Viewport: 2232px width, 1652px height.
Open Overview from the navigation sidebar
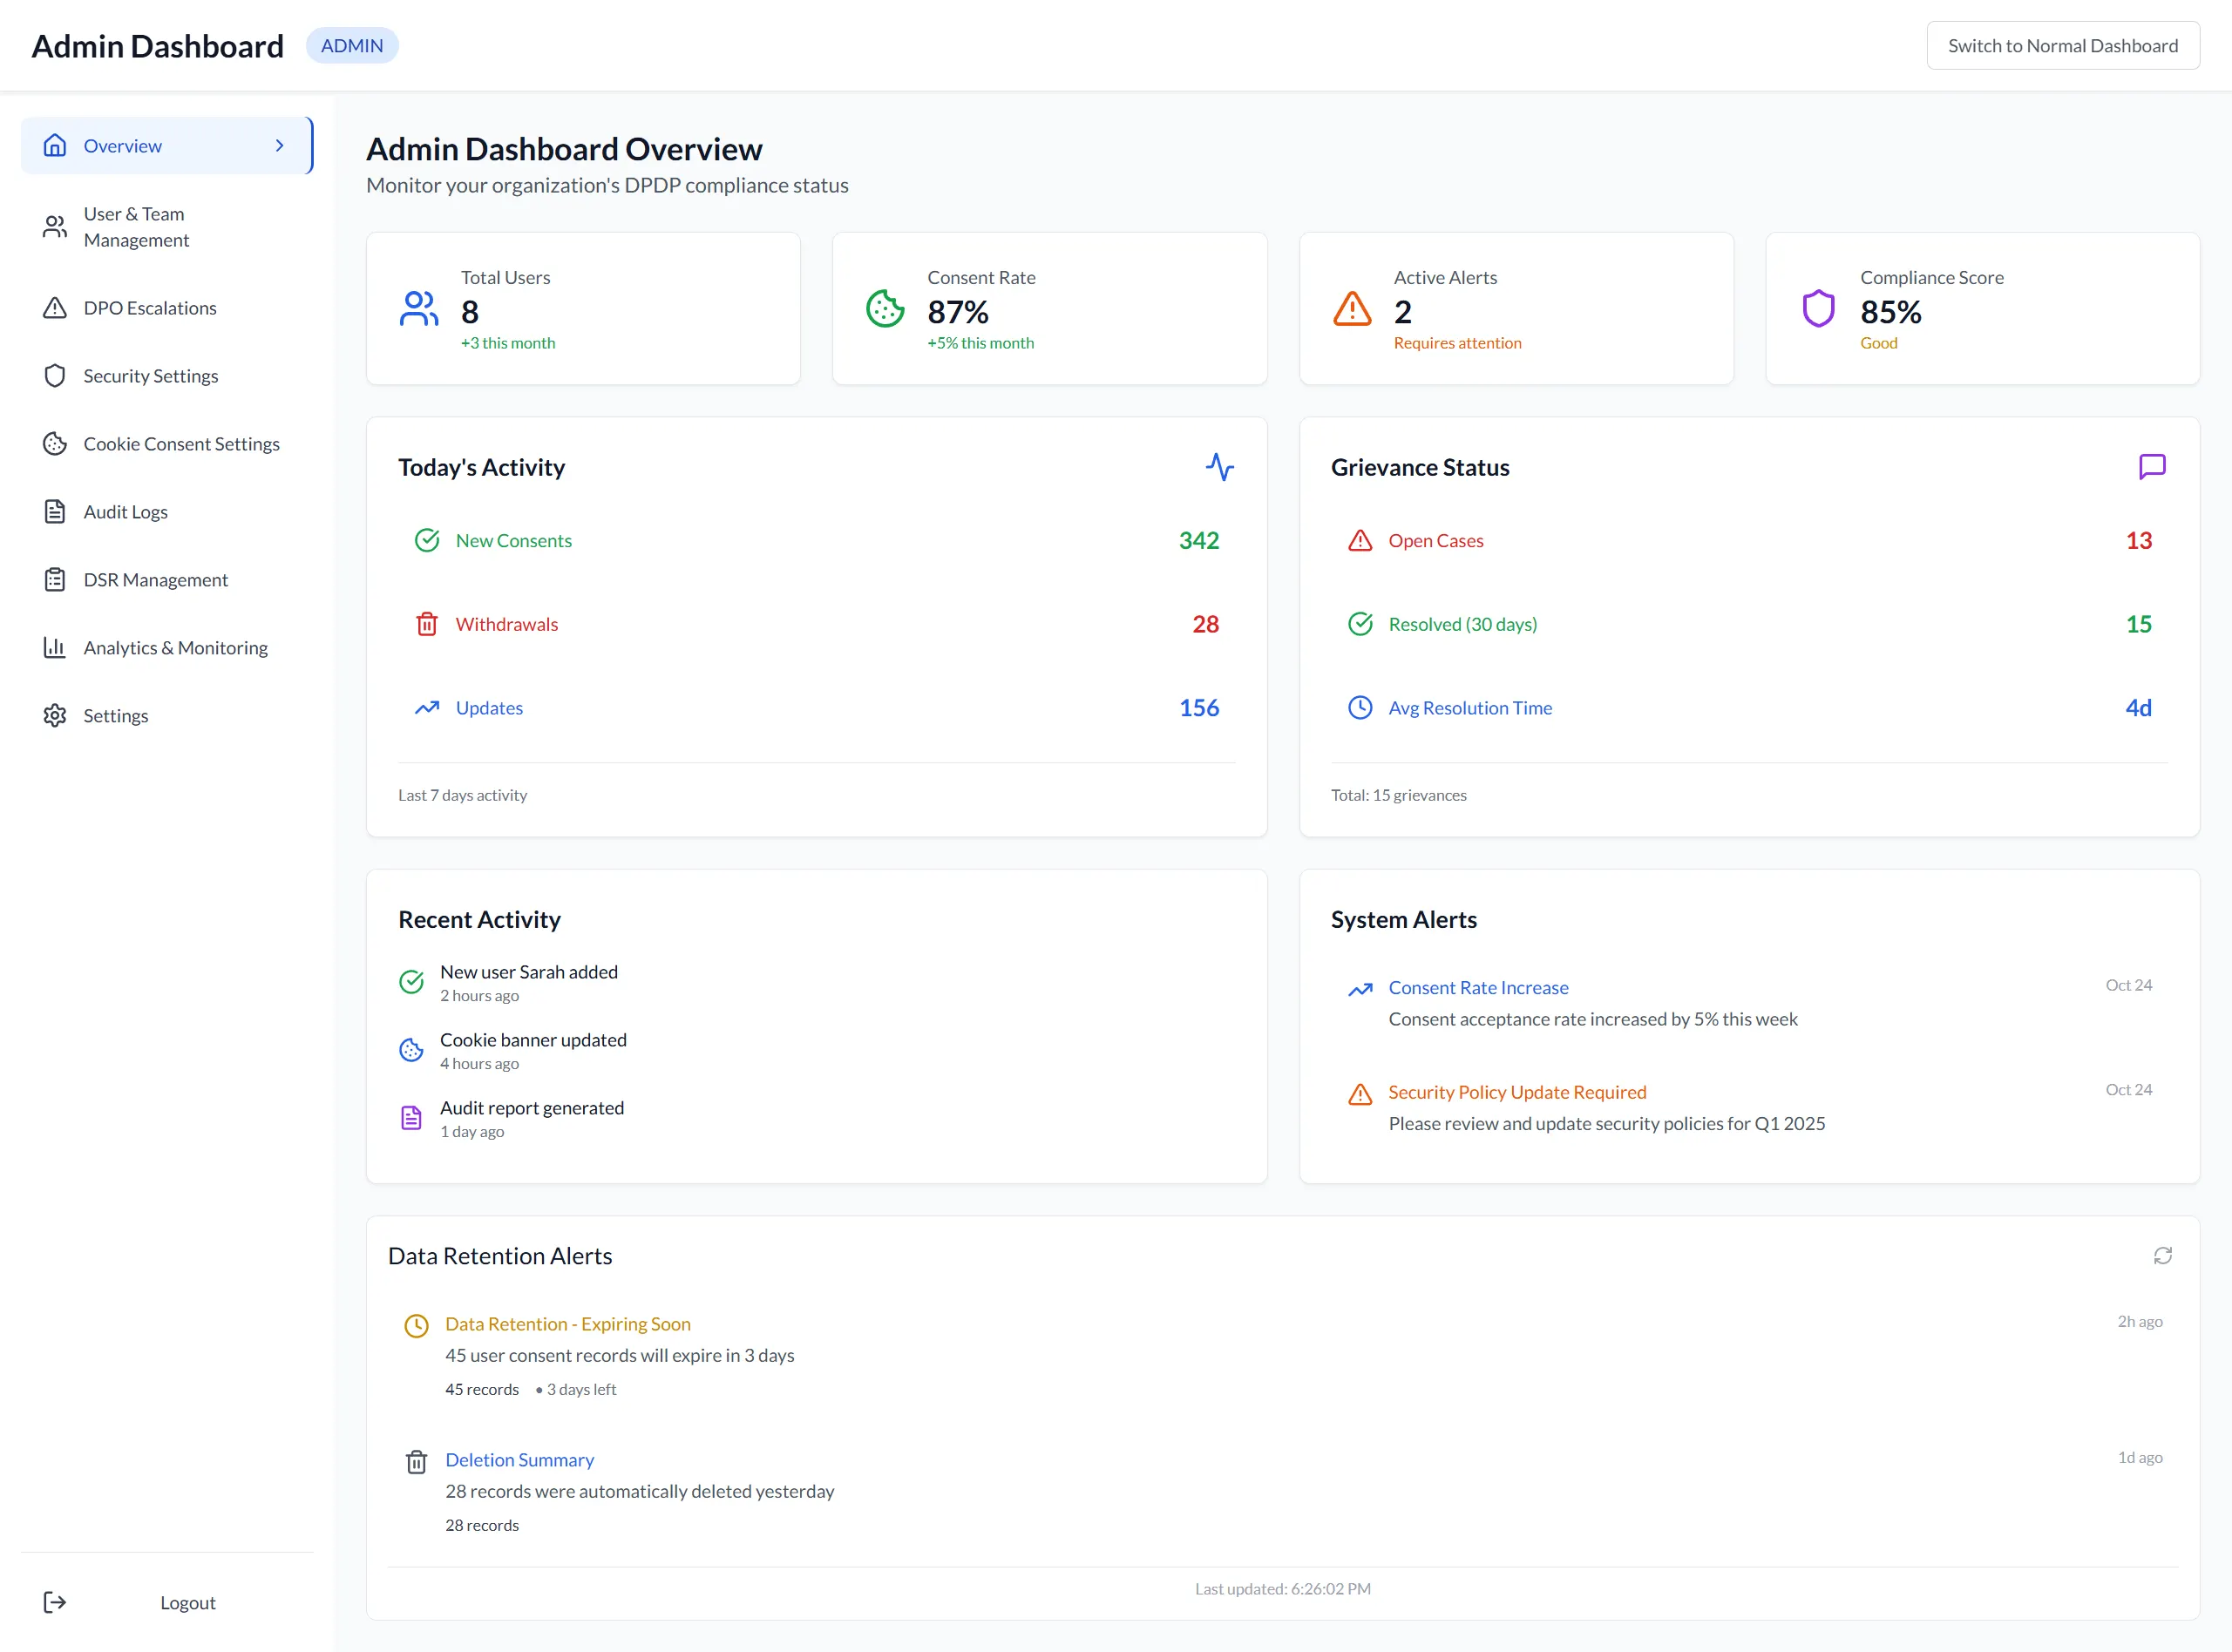123,145
